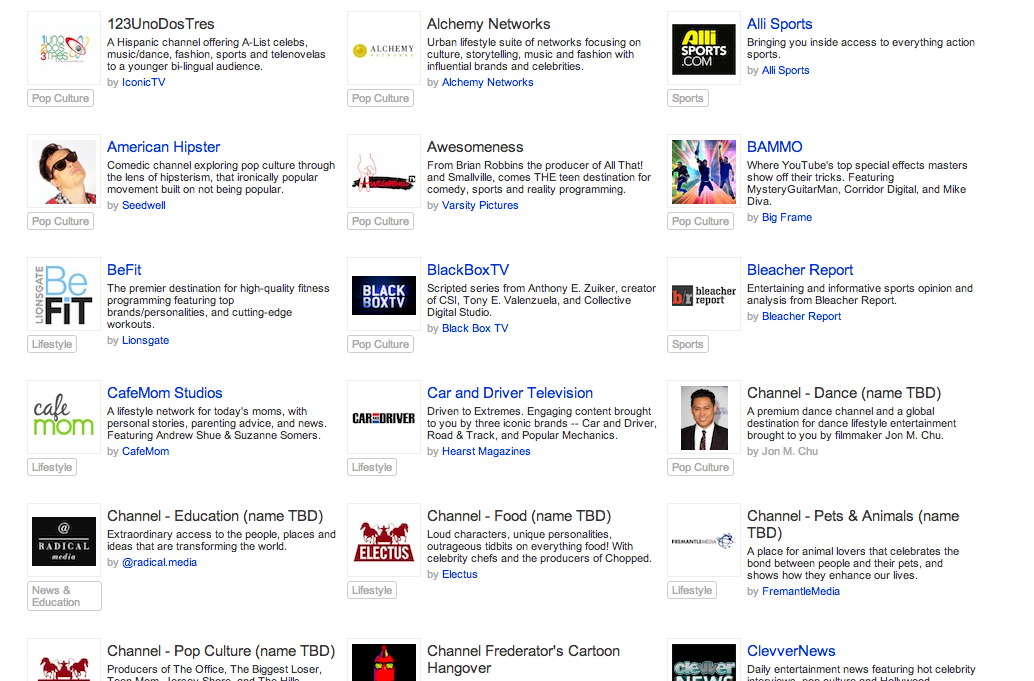The image size is (1034, 681).
Task: Visit the Hearst Magazines creator link
Action: coord(486,452)
